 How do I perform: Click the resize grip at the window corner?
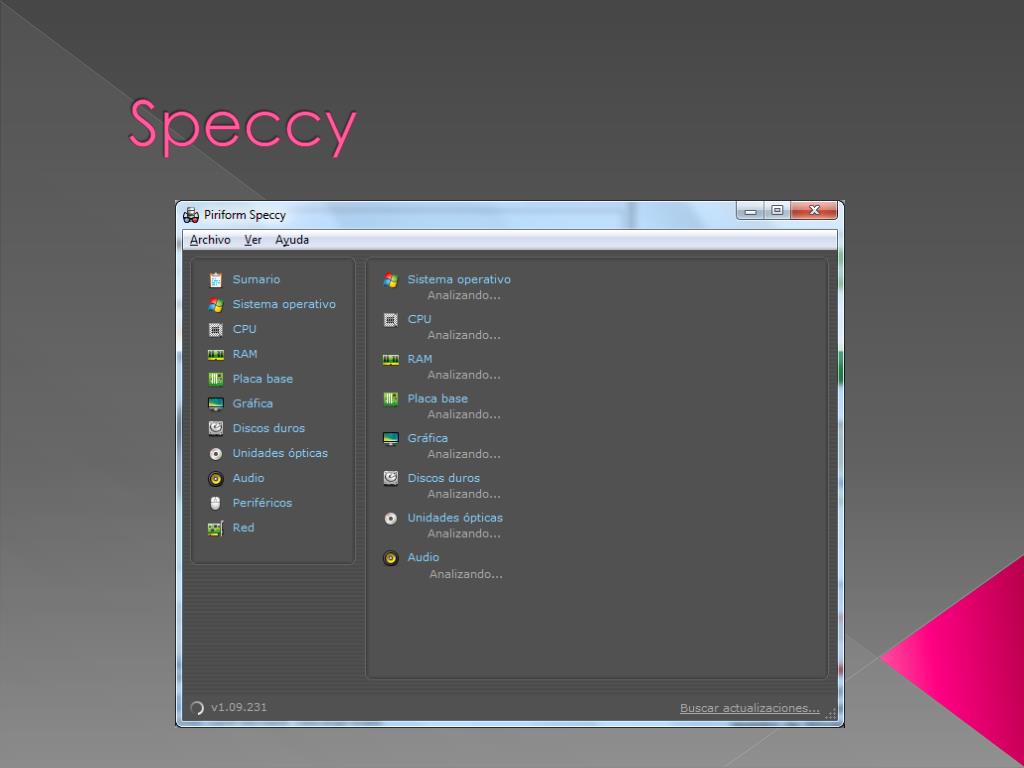tap(831, 714)
